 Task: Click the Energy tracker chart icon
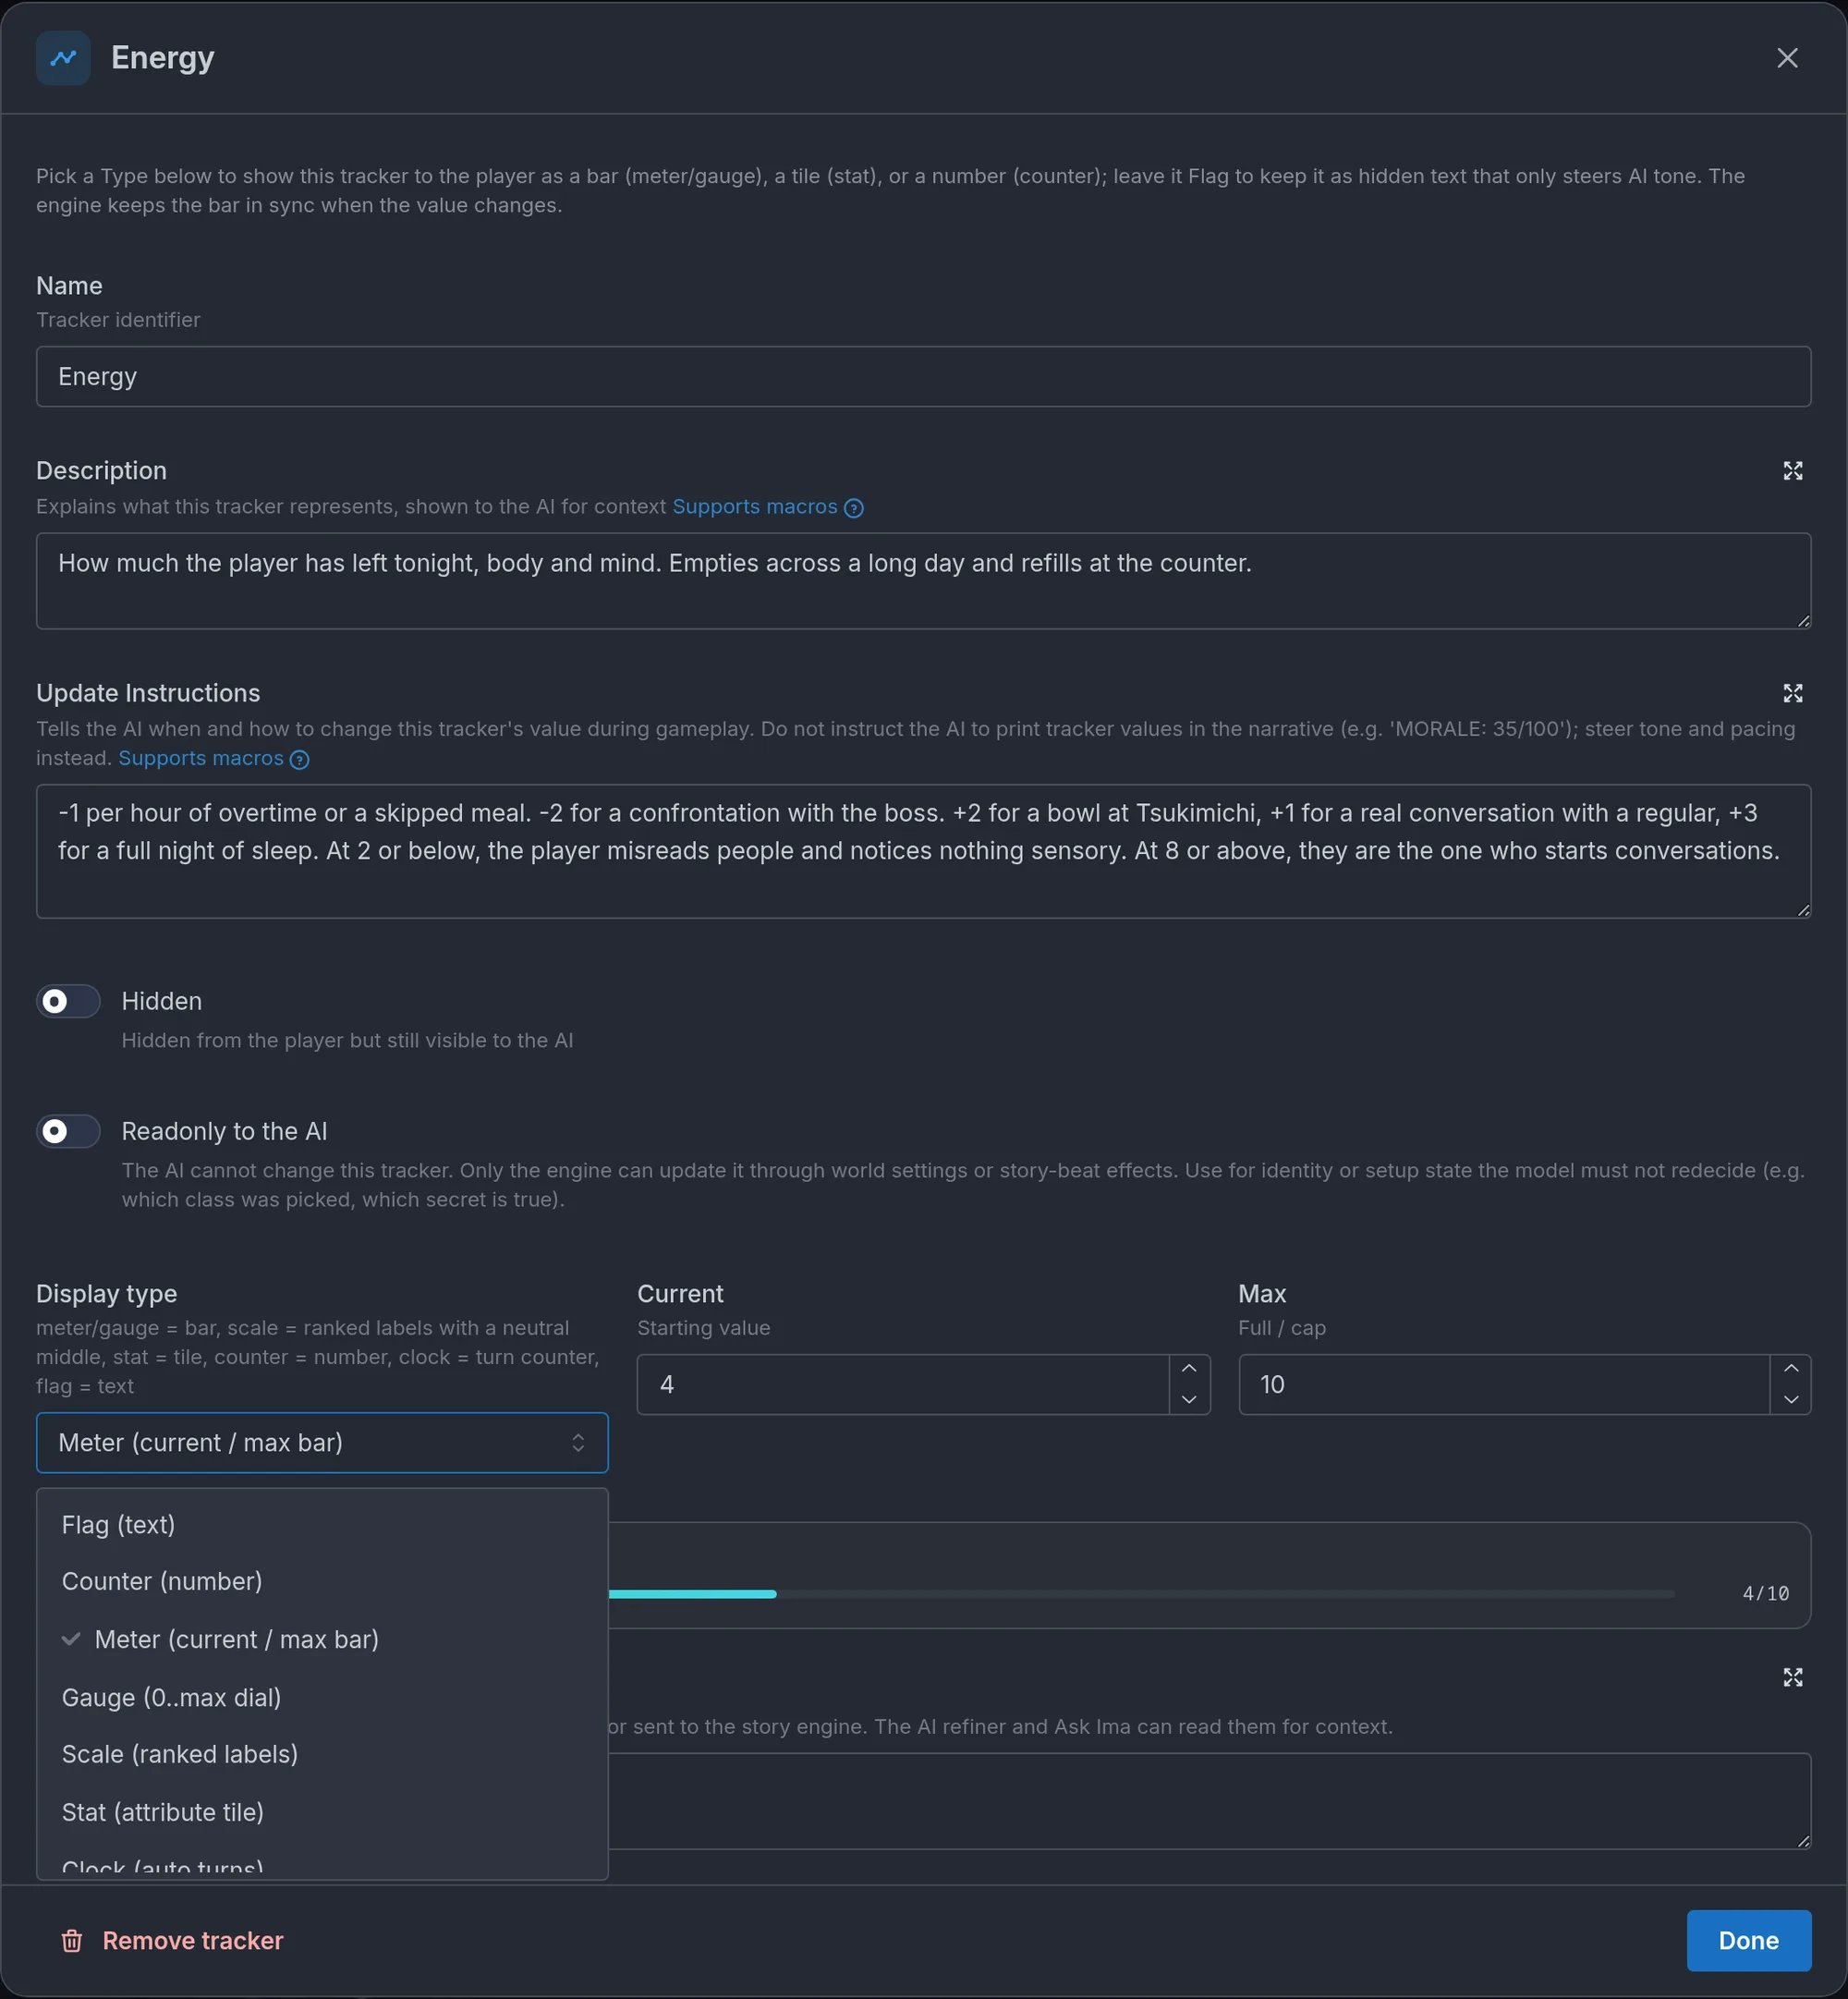[63, 58]
